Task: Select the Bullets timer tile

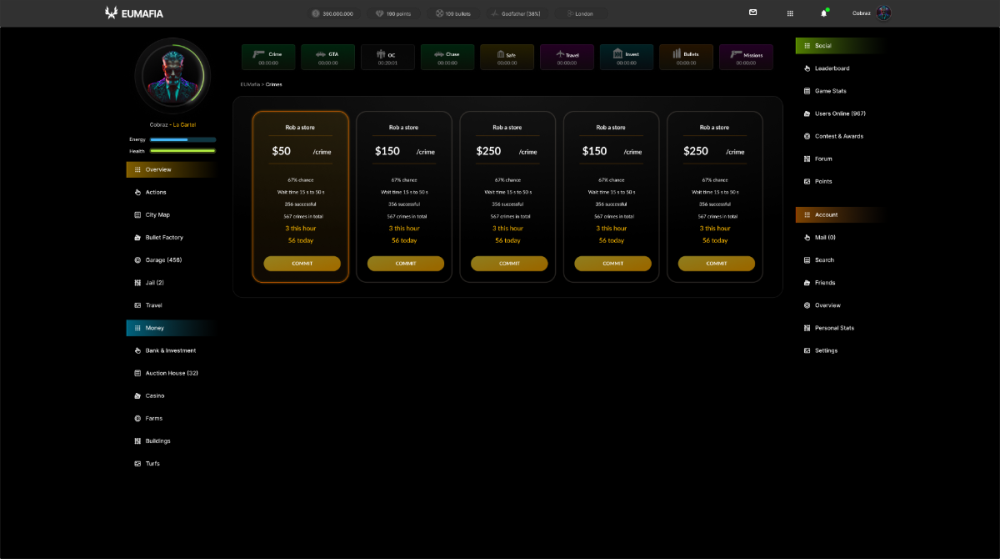Action: (686, 57)
